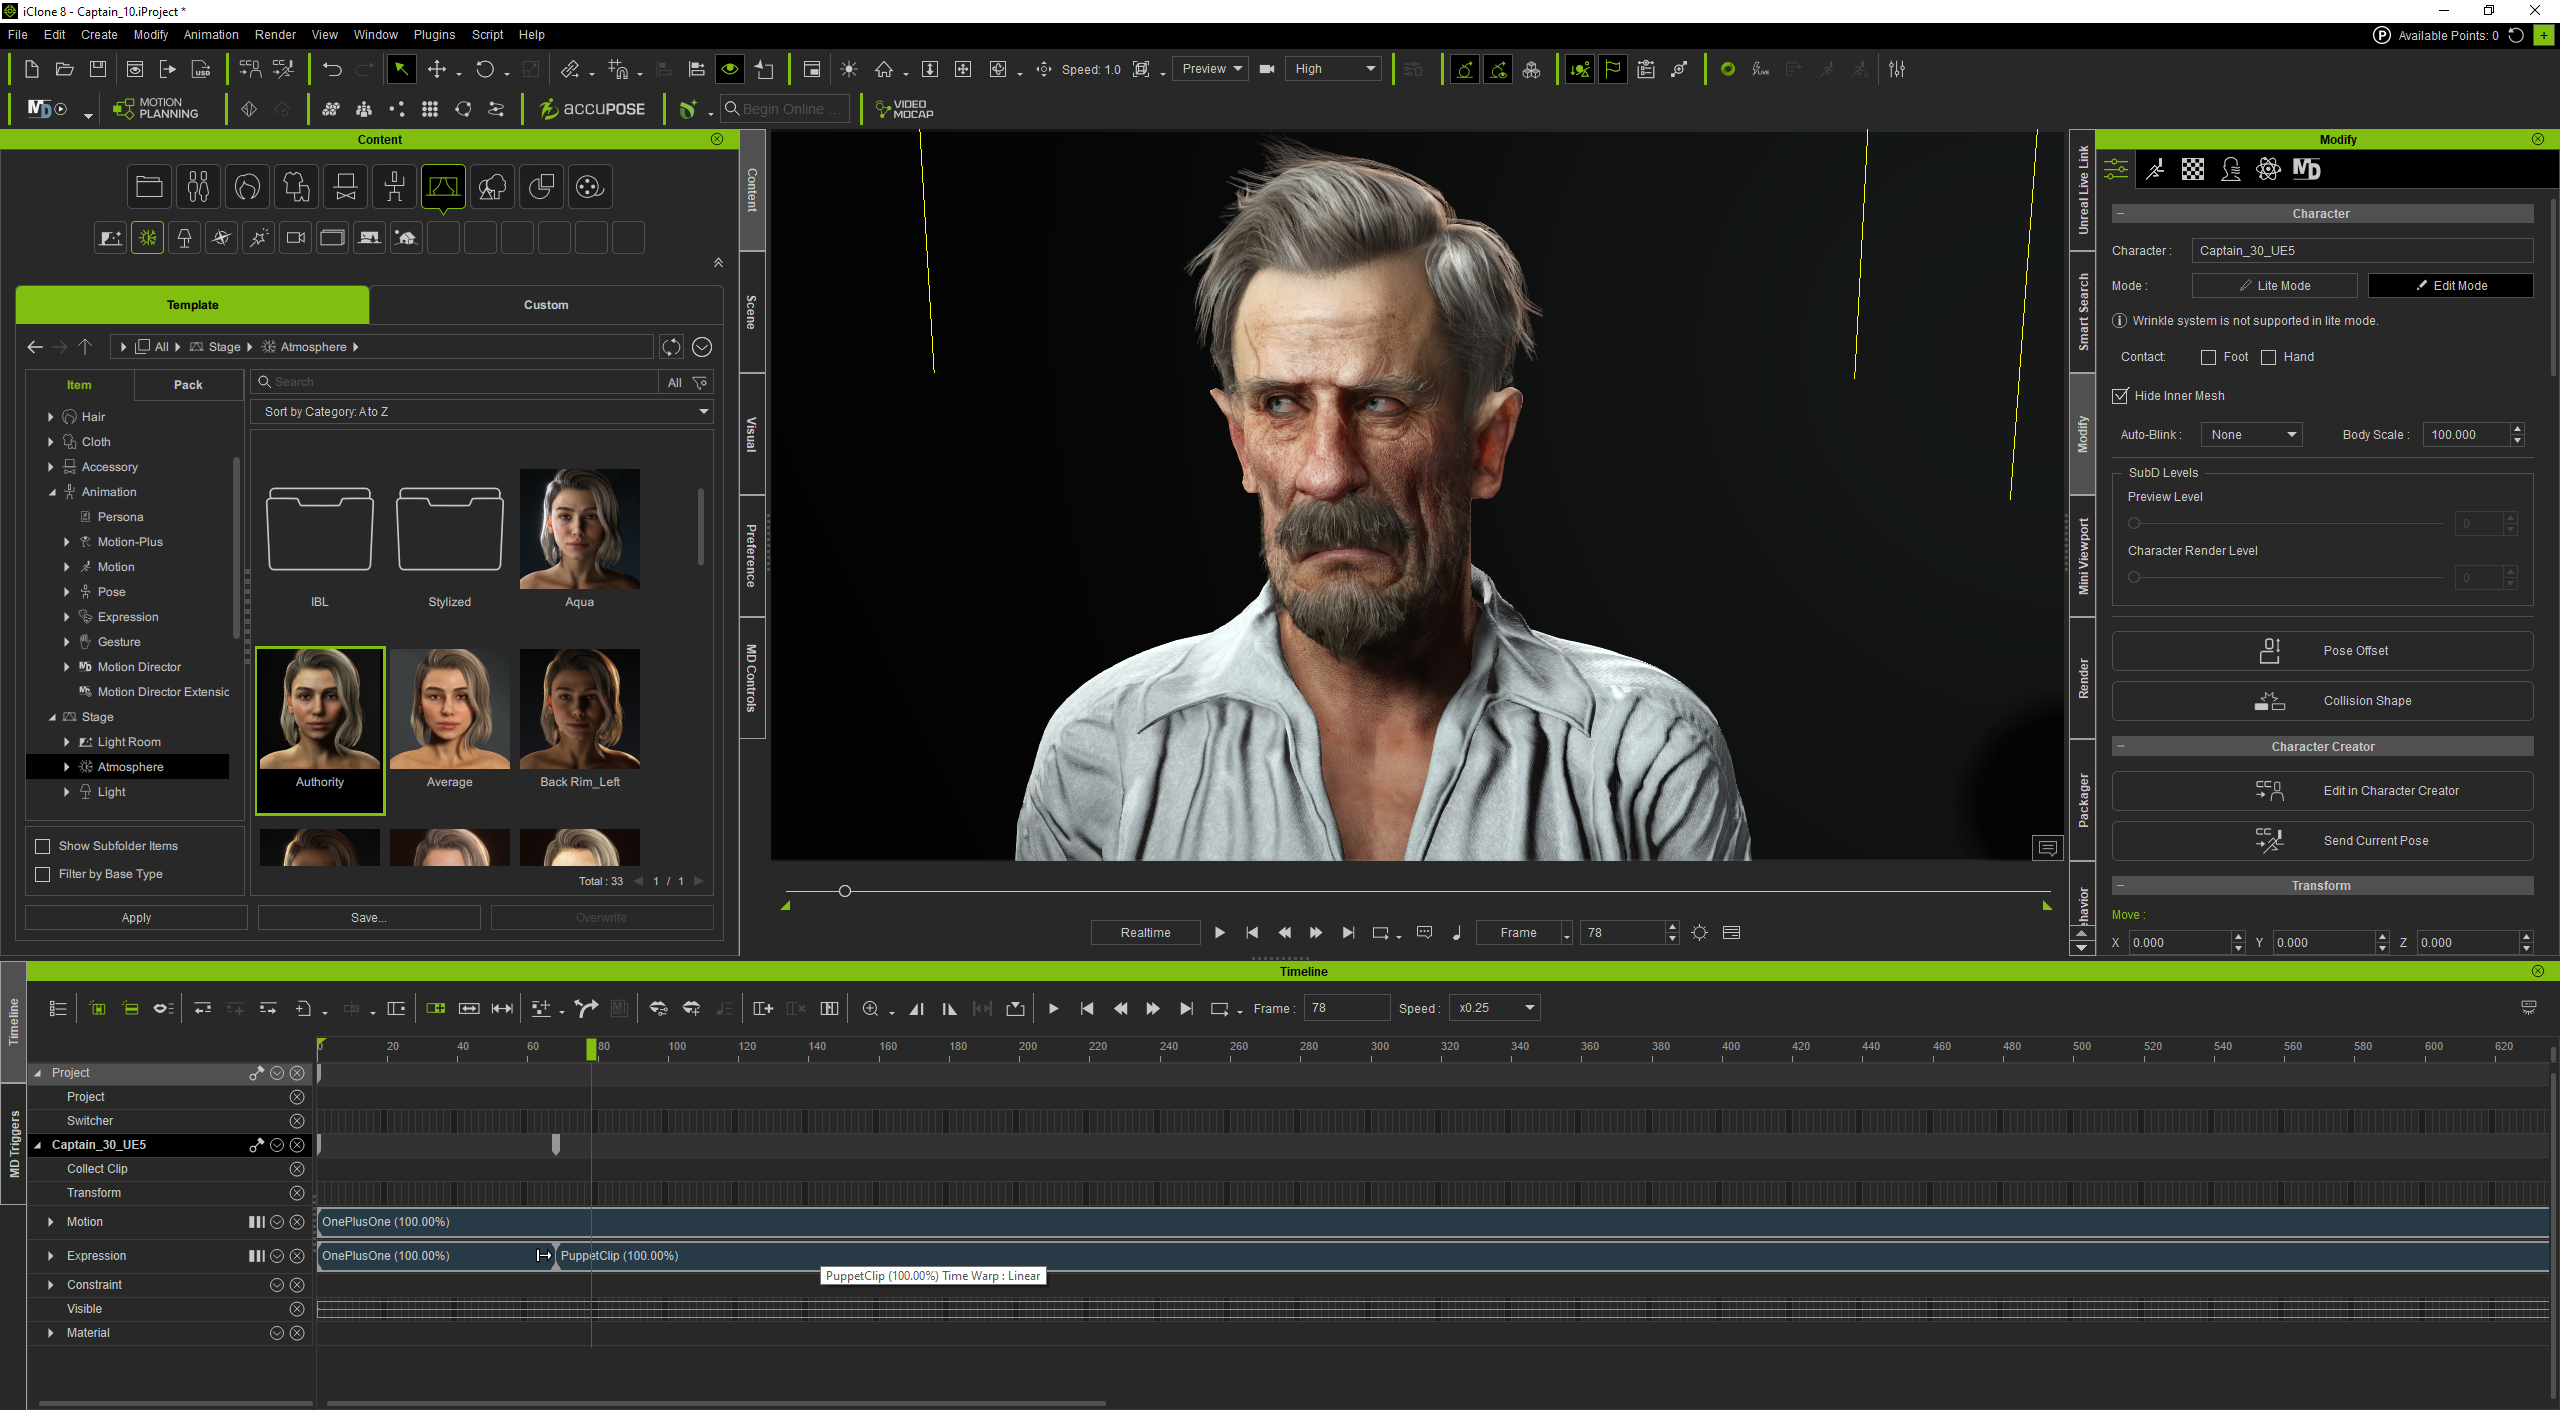
Task: Click the Save... button in Content
Action: (369, 917)
